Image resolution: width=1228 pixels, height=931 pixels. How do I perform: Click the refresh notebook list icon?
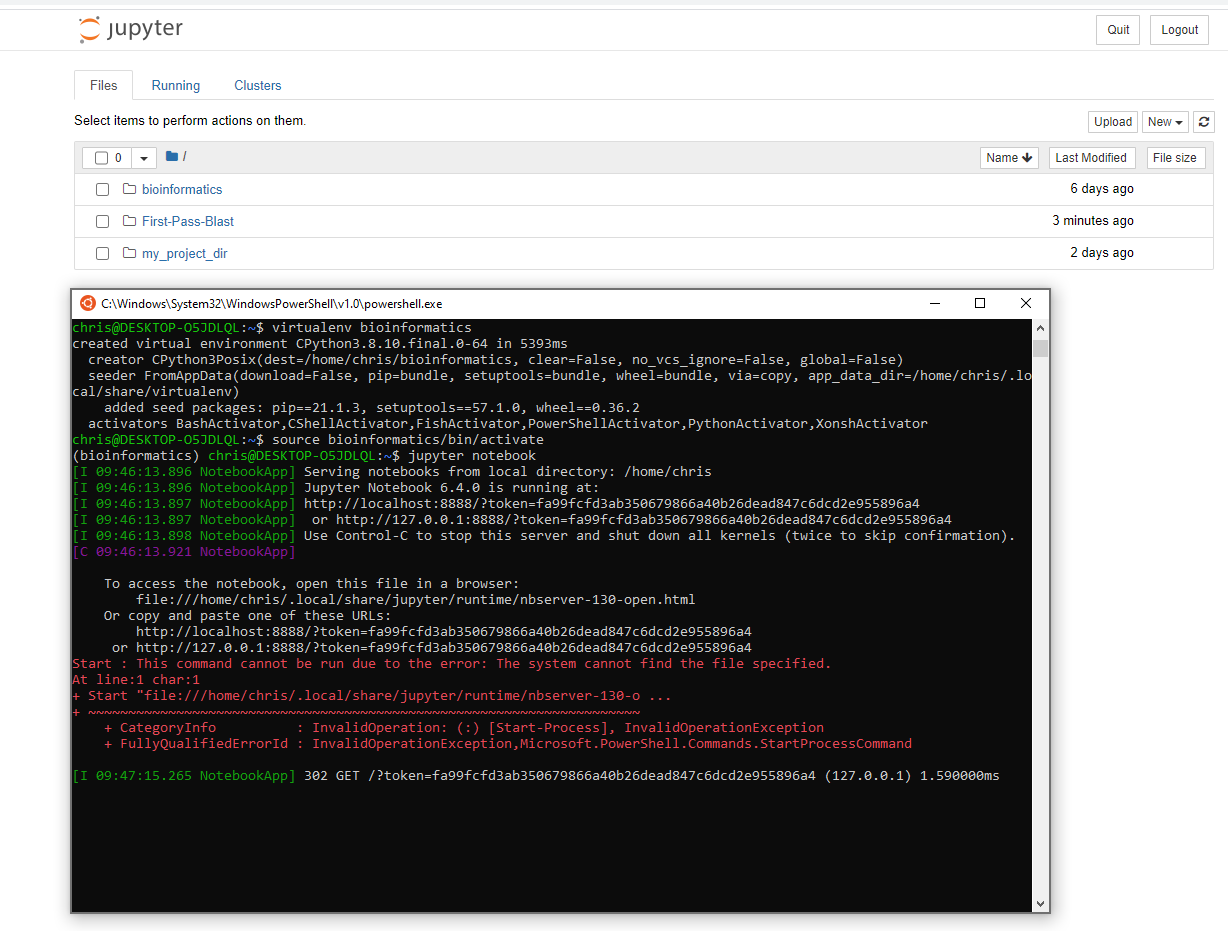(x=1204, y=122)
